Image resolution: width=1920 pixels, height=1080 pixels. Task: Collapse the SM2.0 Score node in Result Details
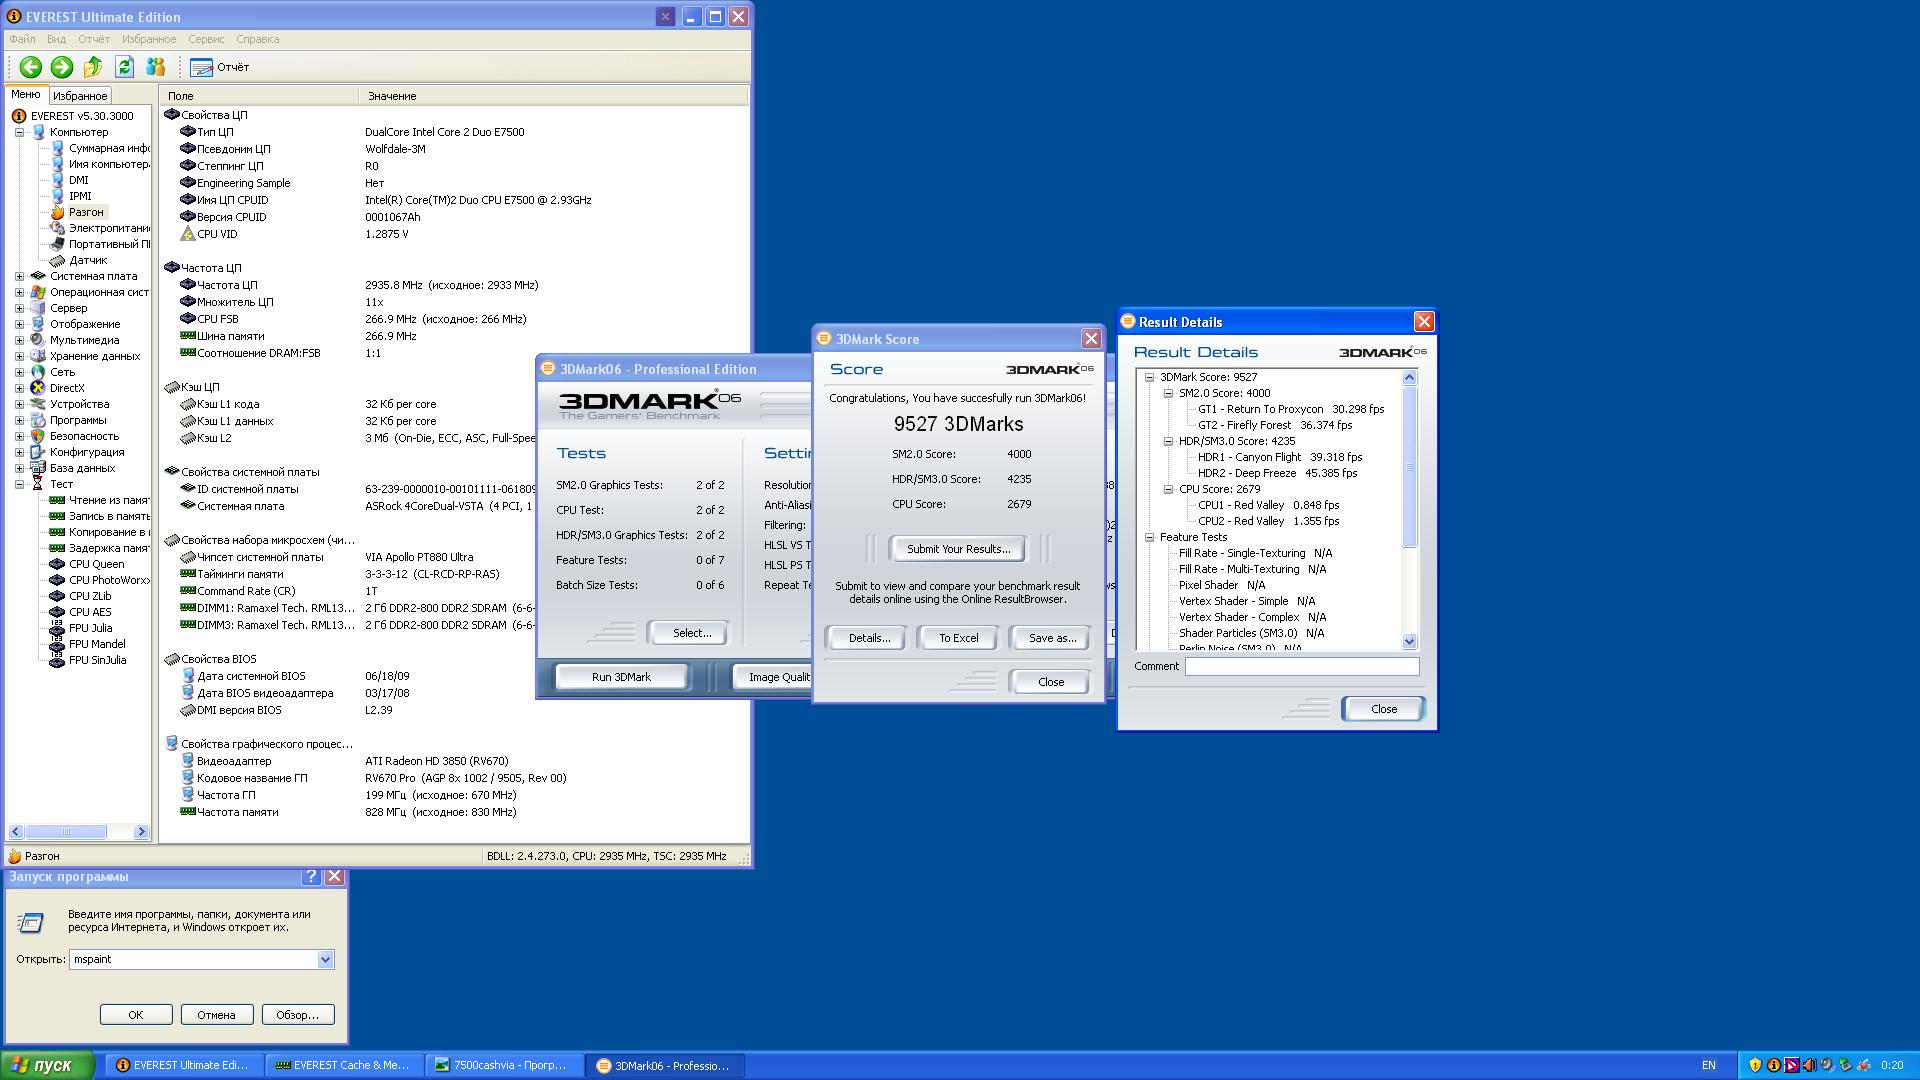pyautogui.click(x=1168, y=393)
